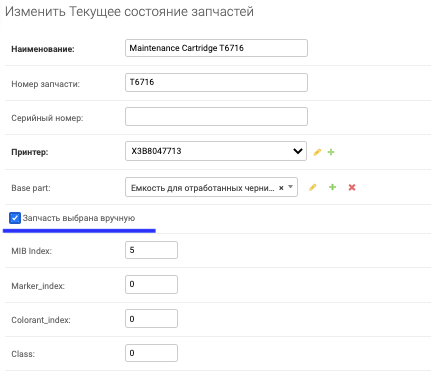Click the 'Запчасть выбрана вручную' label
Screen dimensions: 431x374
[x=79, y=218]
